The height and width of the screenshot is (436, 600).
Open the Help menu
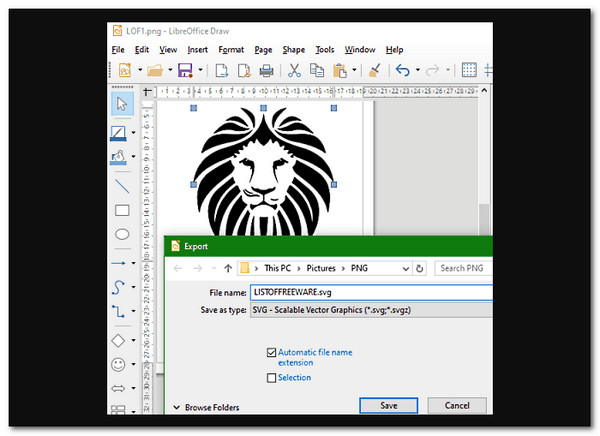pyautogui.click(x=394, y=50)
